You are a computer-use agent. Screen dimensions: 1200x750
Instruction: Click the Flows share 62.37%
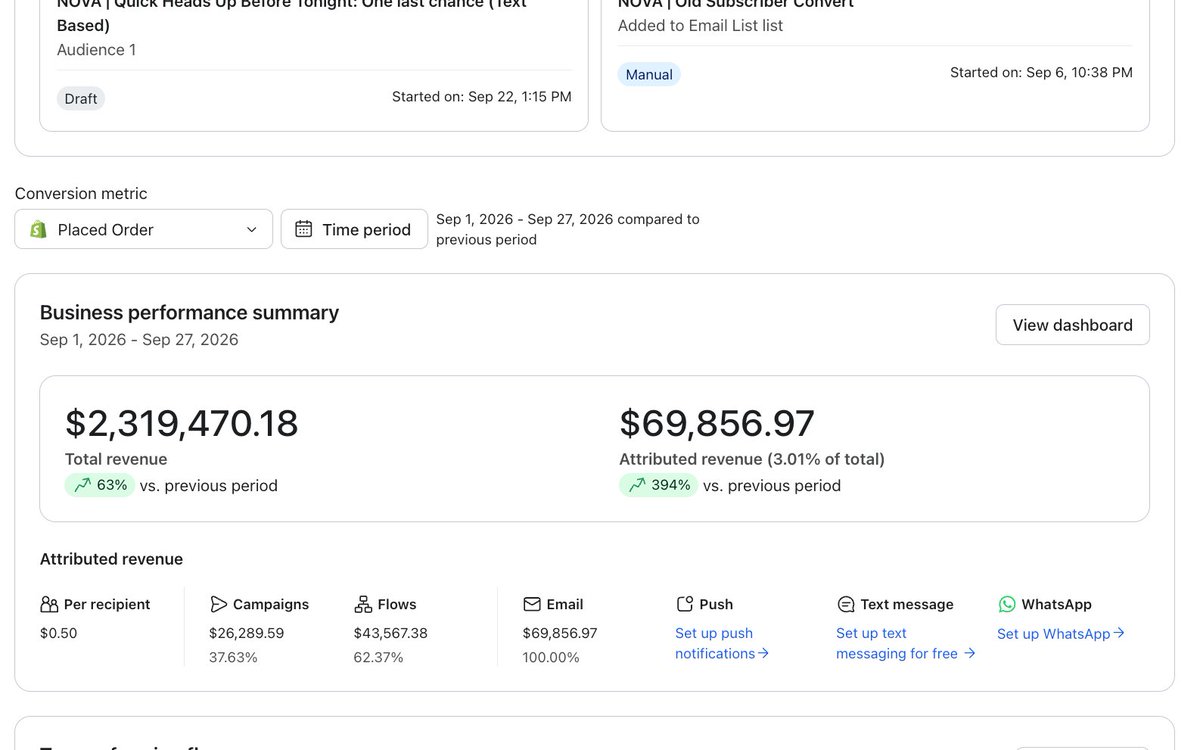(x=378, y=657)
